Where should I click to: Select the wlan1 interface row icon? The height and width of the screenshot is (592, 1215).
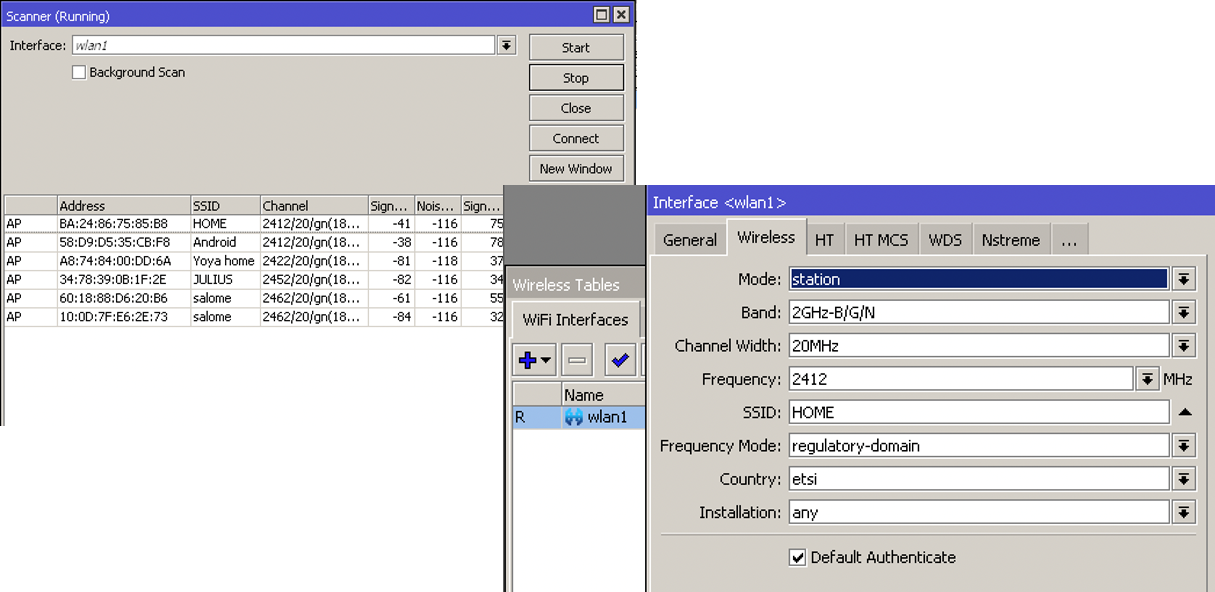[574, 417]
